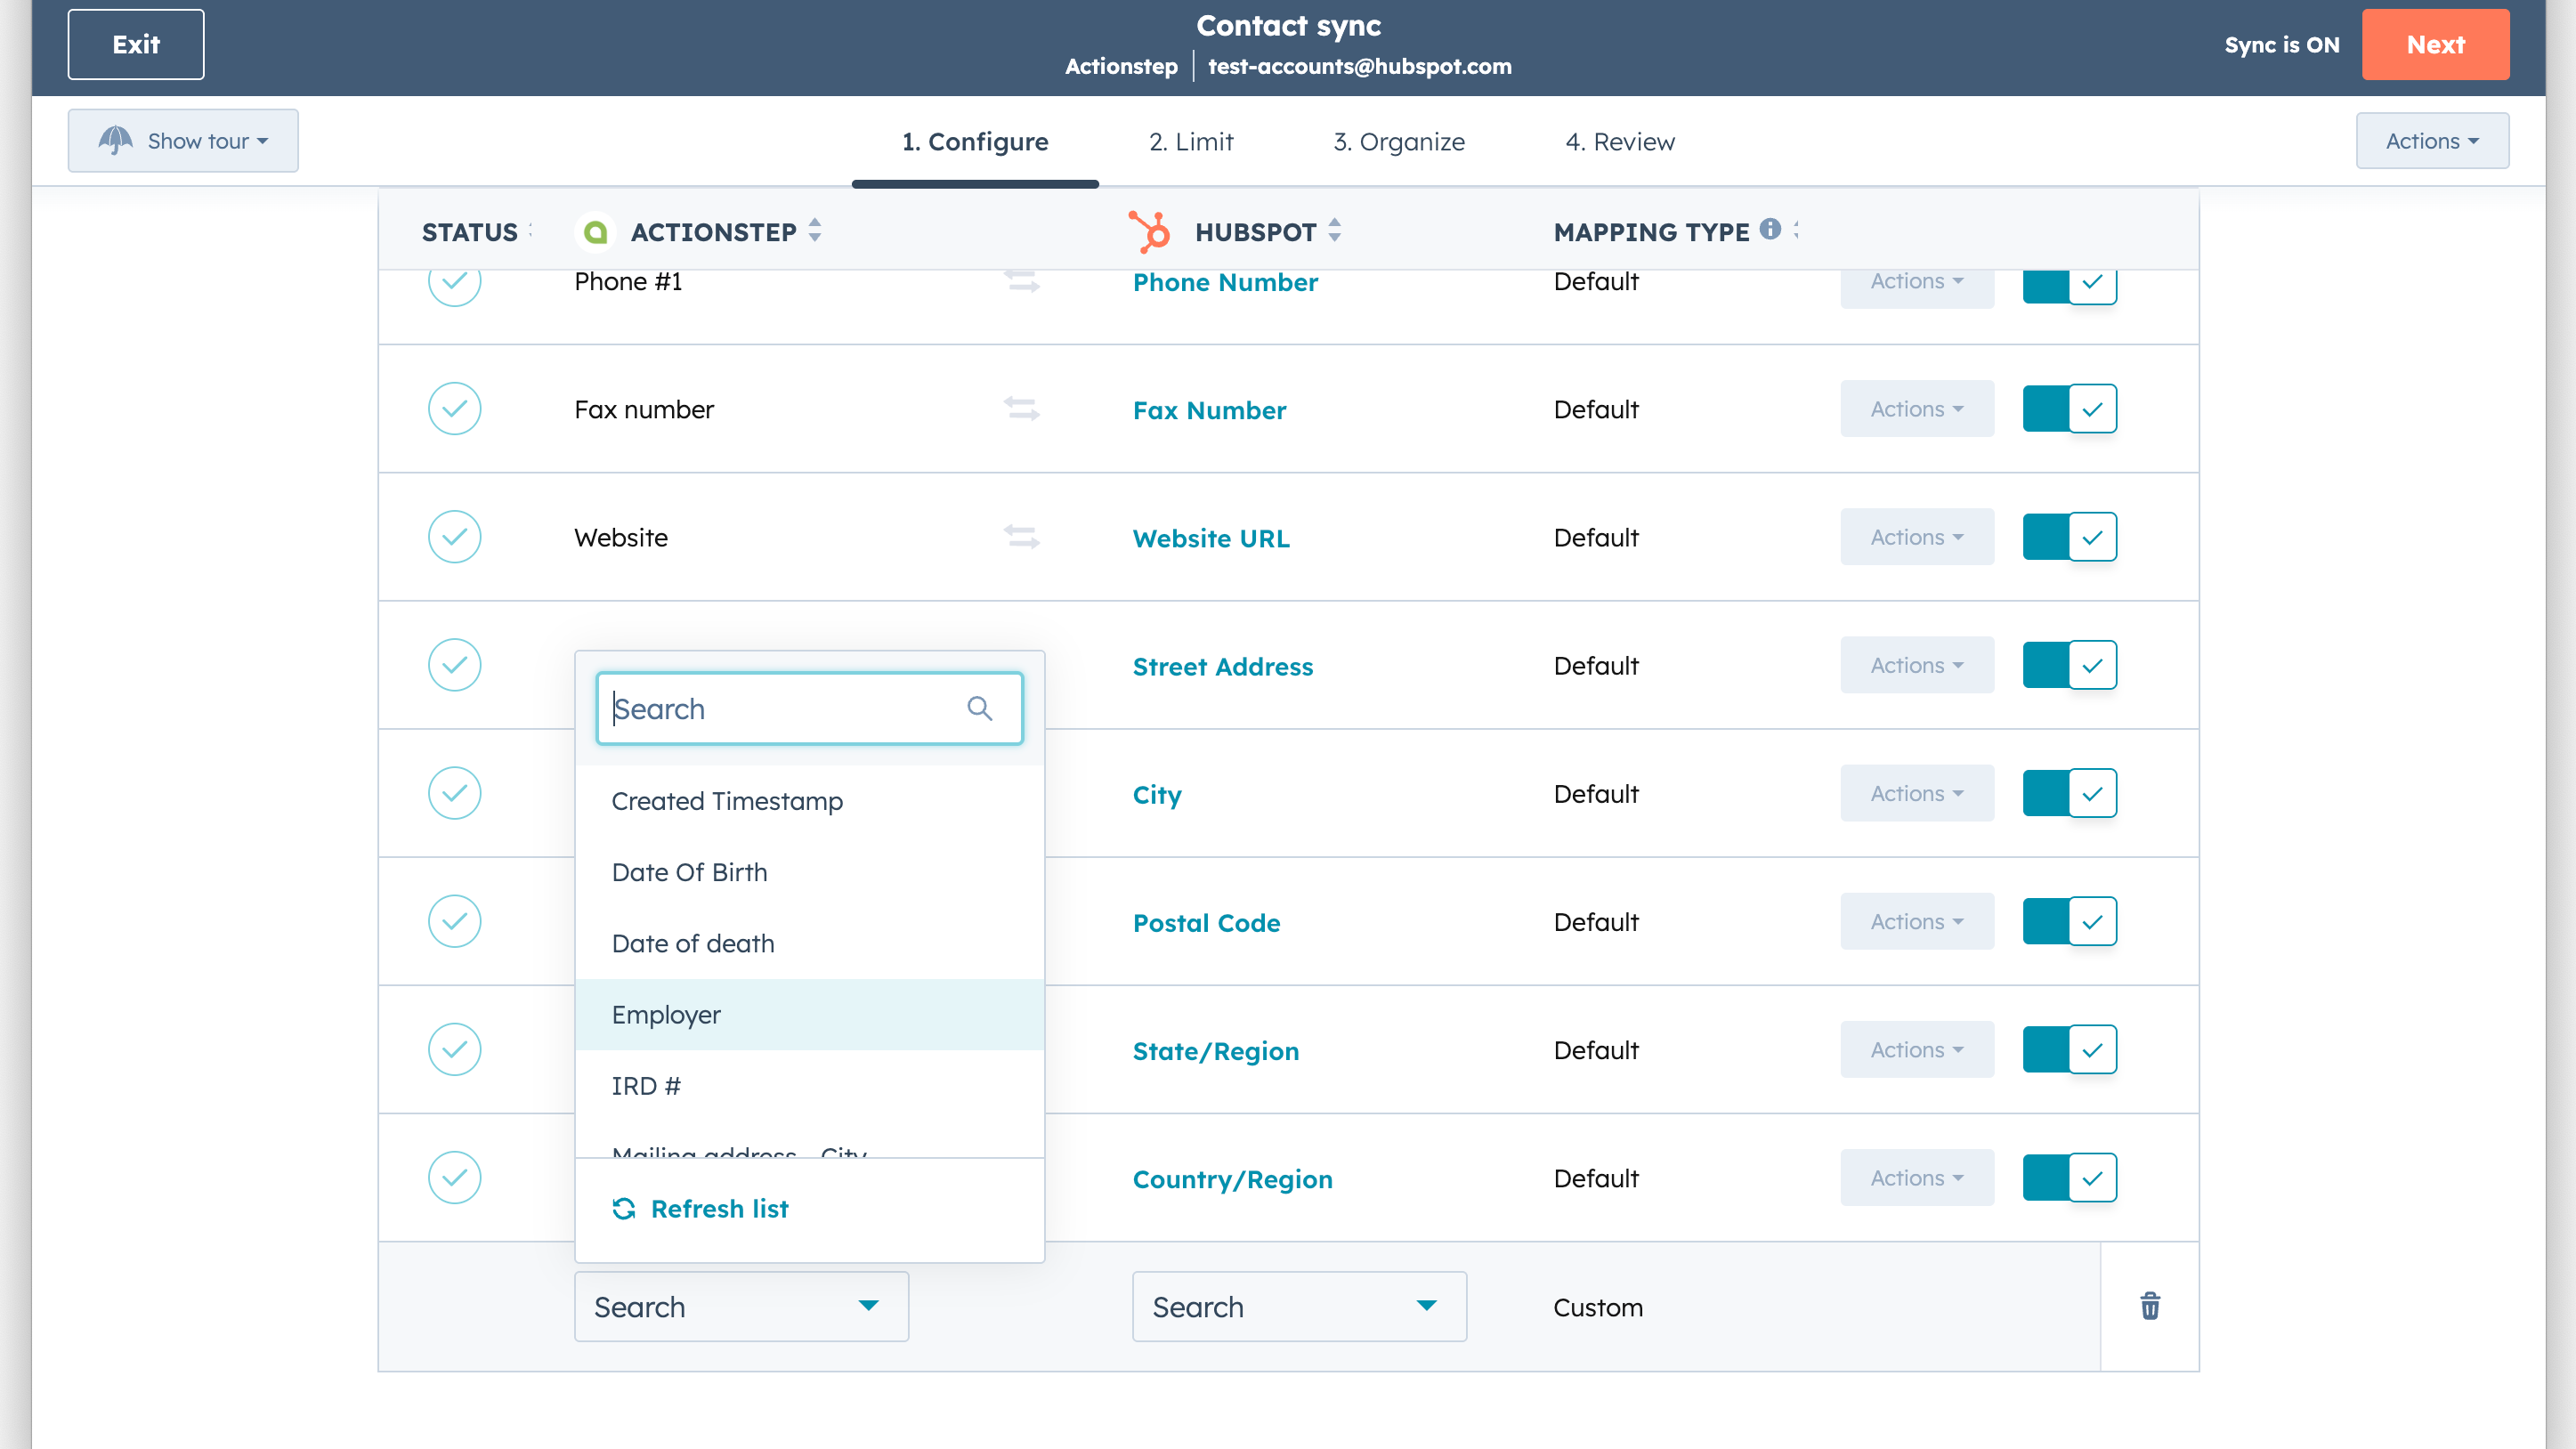The image size is (2576, 1449).
Task: Click the sync arrows icon on Fax number row
Action: pyautogui.click(x=1022, y=408)
